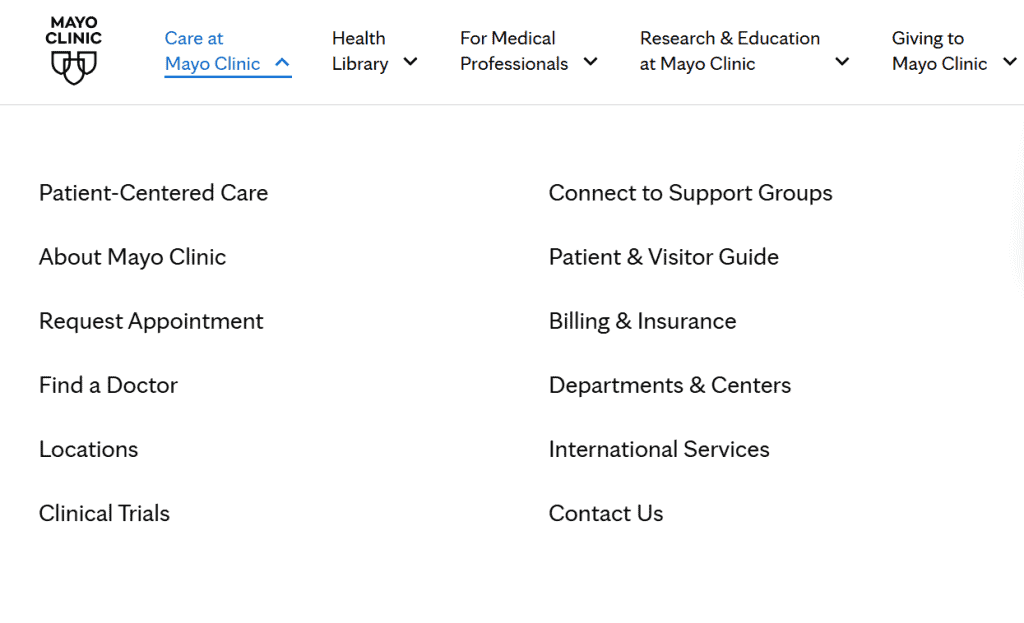Collapse the Care at Mayo Clinic menu
Image resolution: width=1024 pixels, height=623 pixels.
point(282,63)
